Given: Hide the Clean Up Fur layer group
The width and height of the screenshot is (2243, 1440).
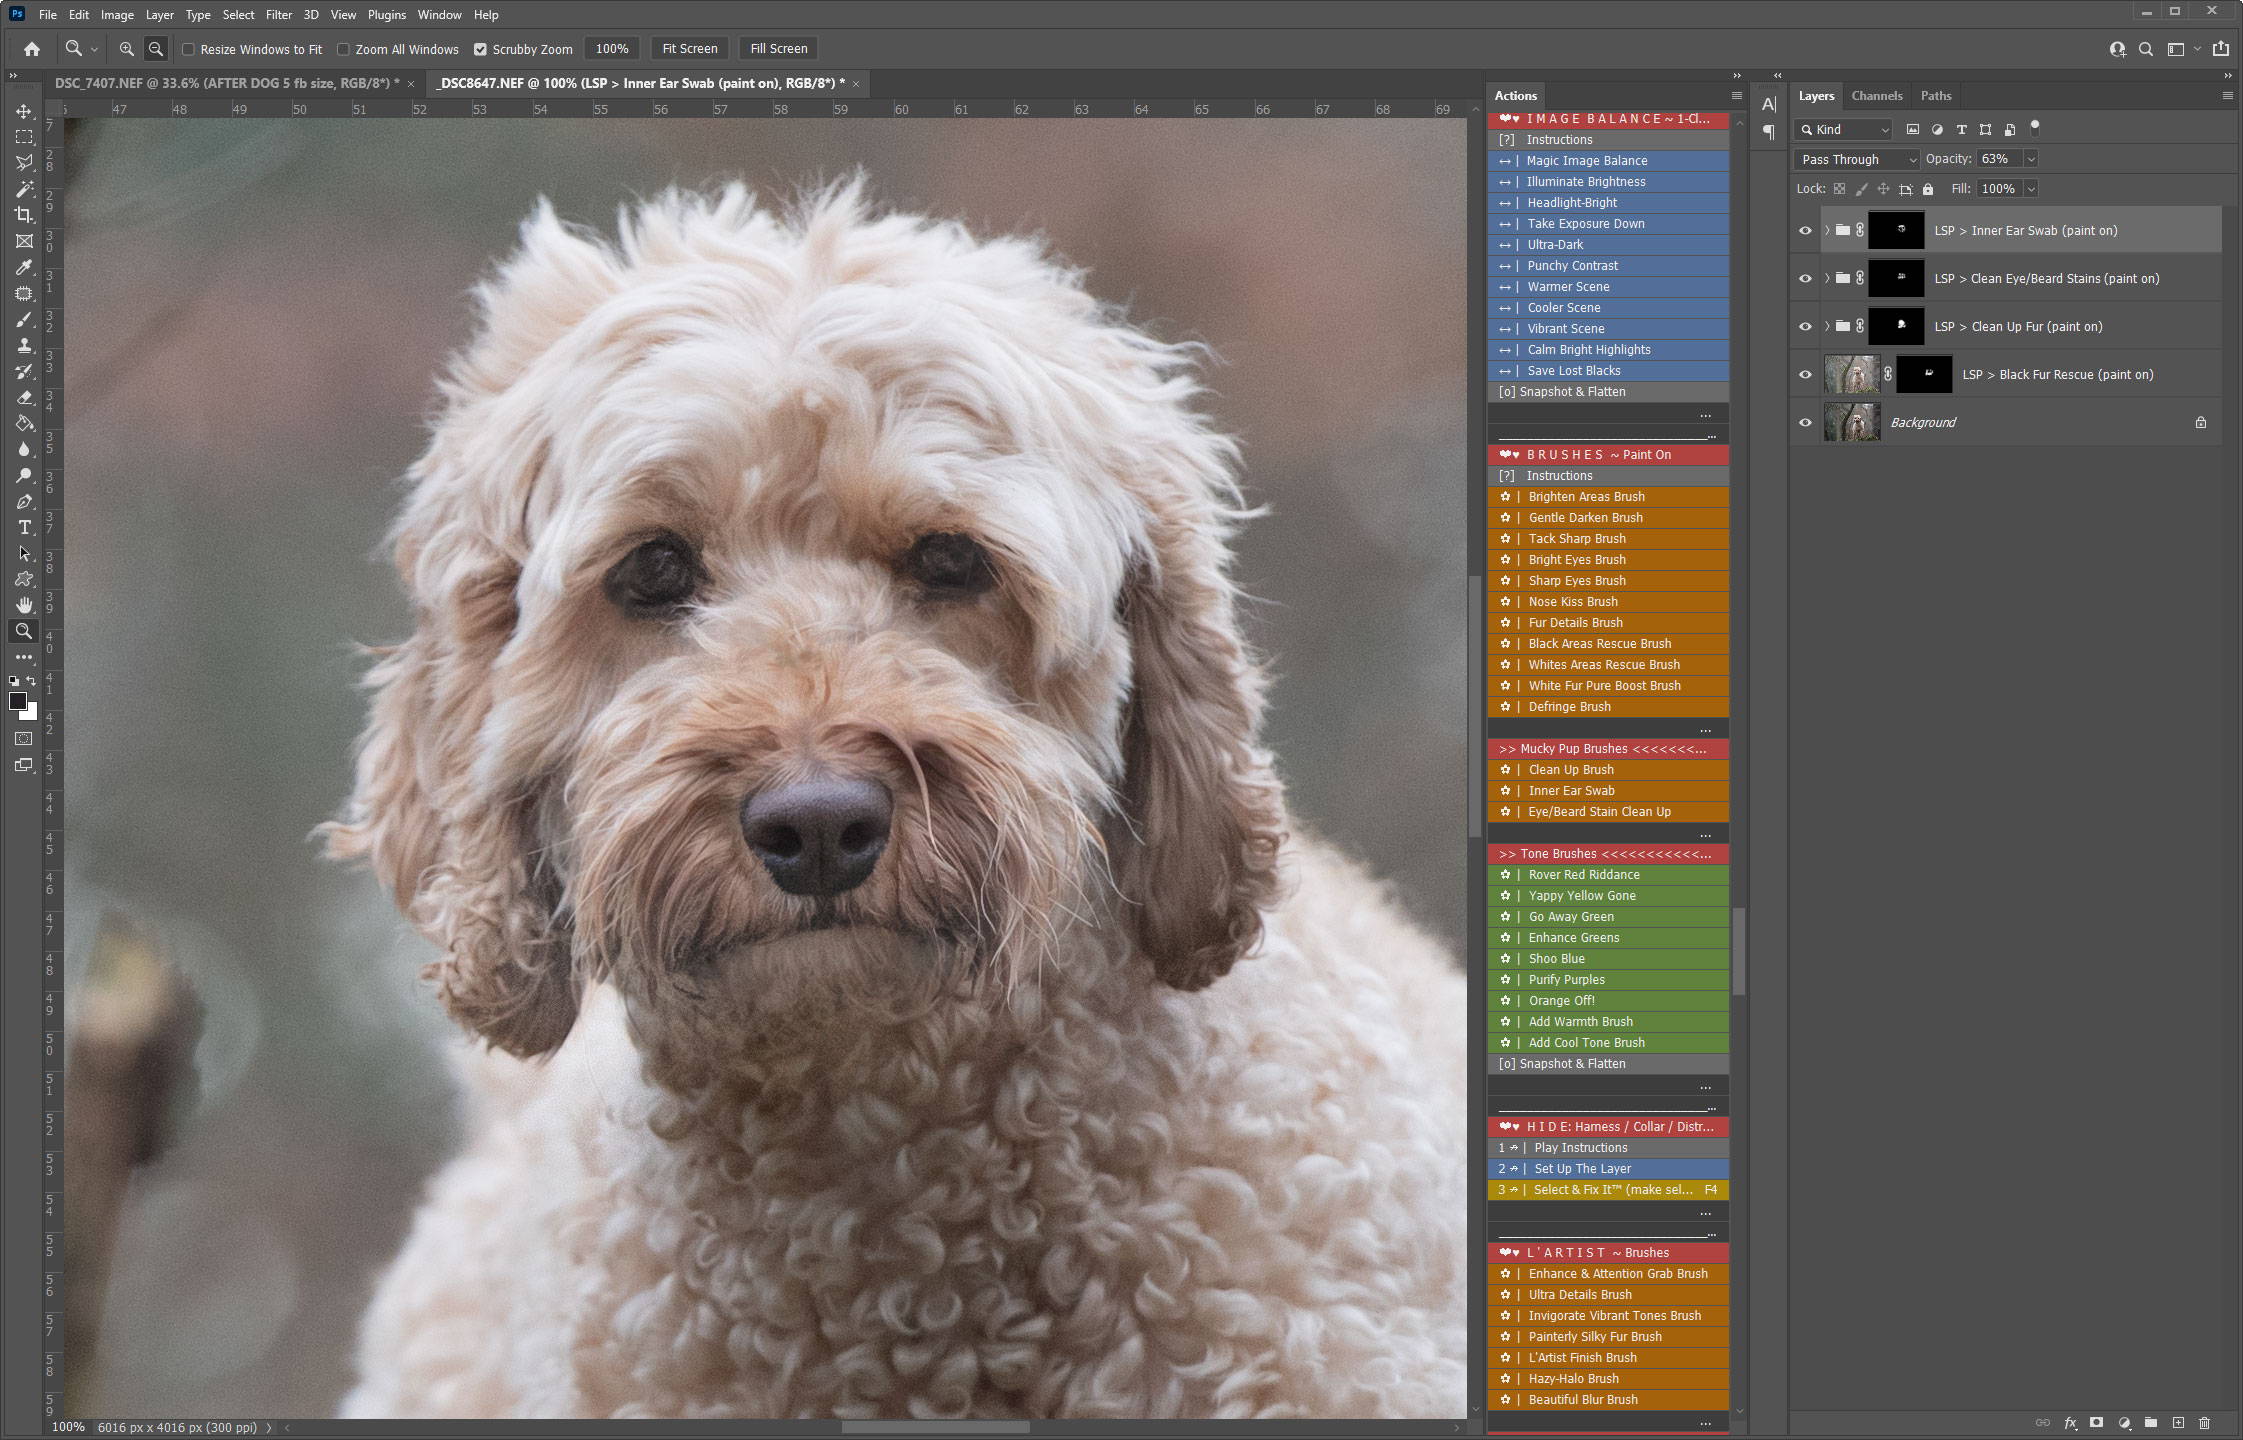Looking at the screenshot, I should click(1805, 327).
